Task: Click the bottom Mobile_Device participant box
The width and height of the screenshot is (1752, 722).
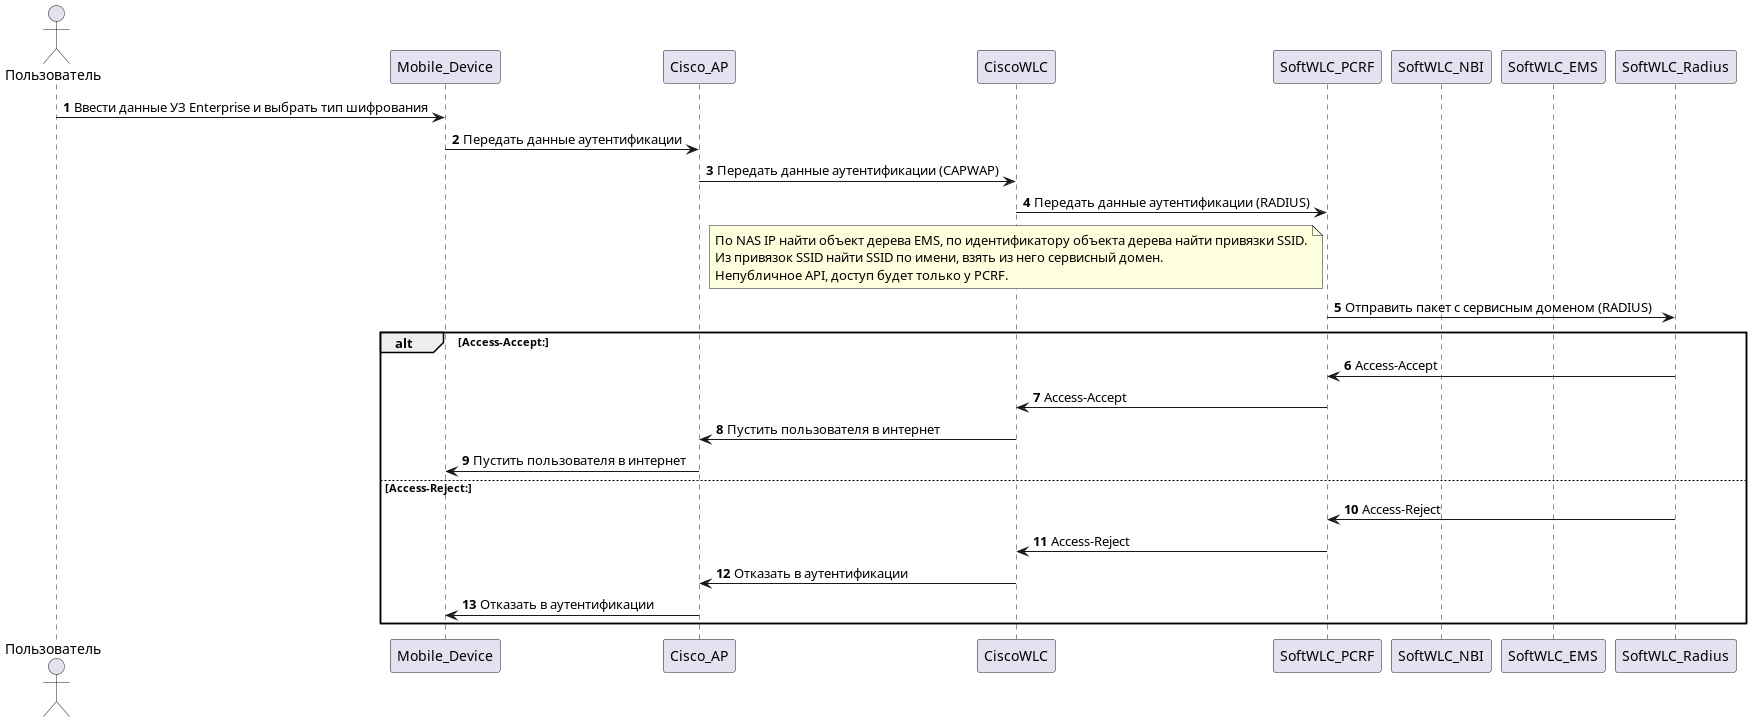Action: [445, 656]
